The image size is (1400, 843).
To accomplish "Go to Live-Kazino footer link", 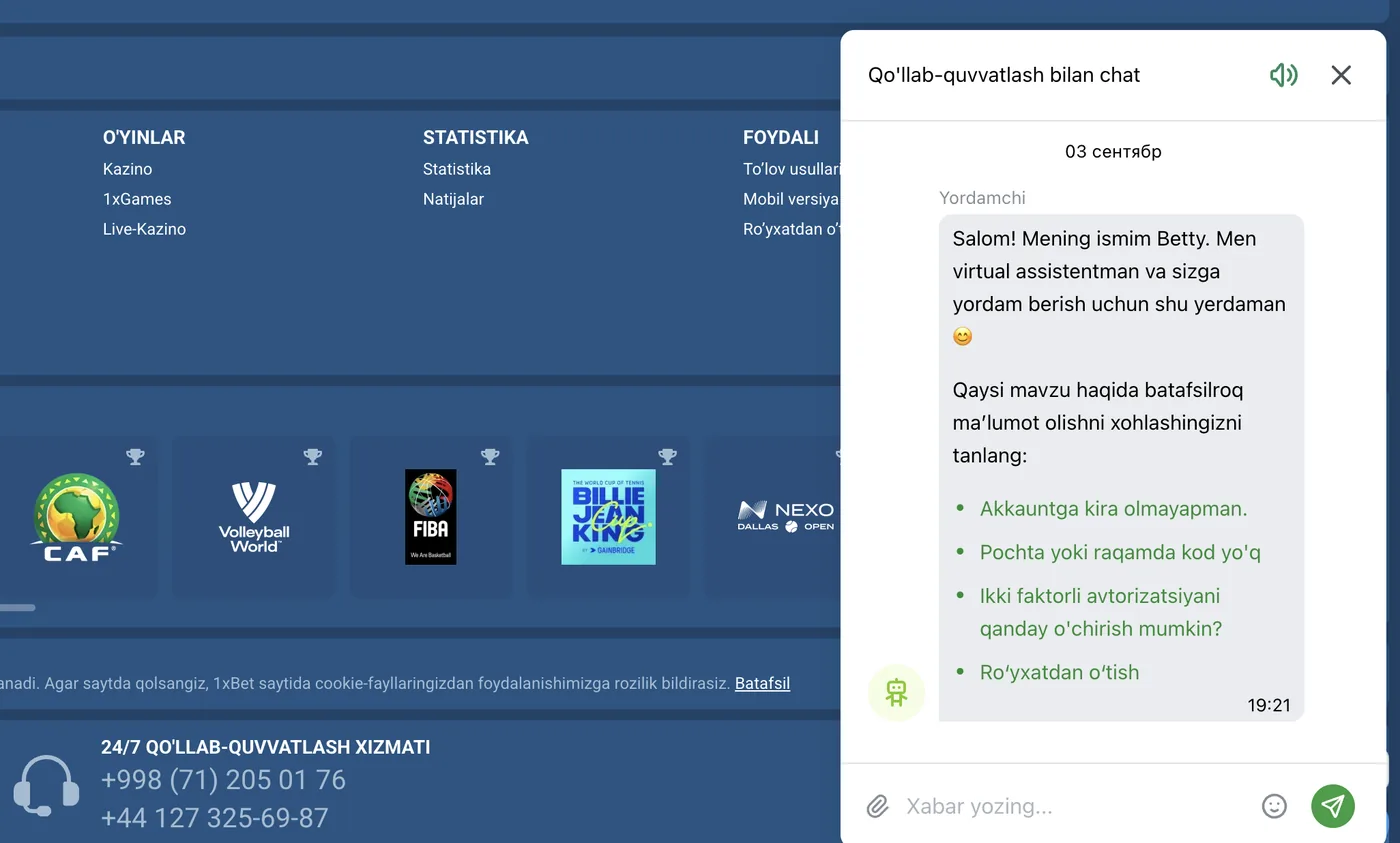I will [144, 229].
